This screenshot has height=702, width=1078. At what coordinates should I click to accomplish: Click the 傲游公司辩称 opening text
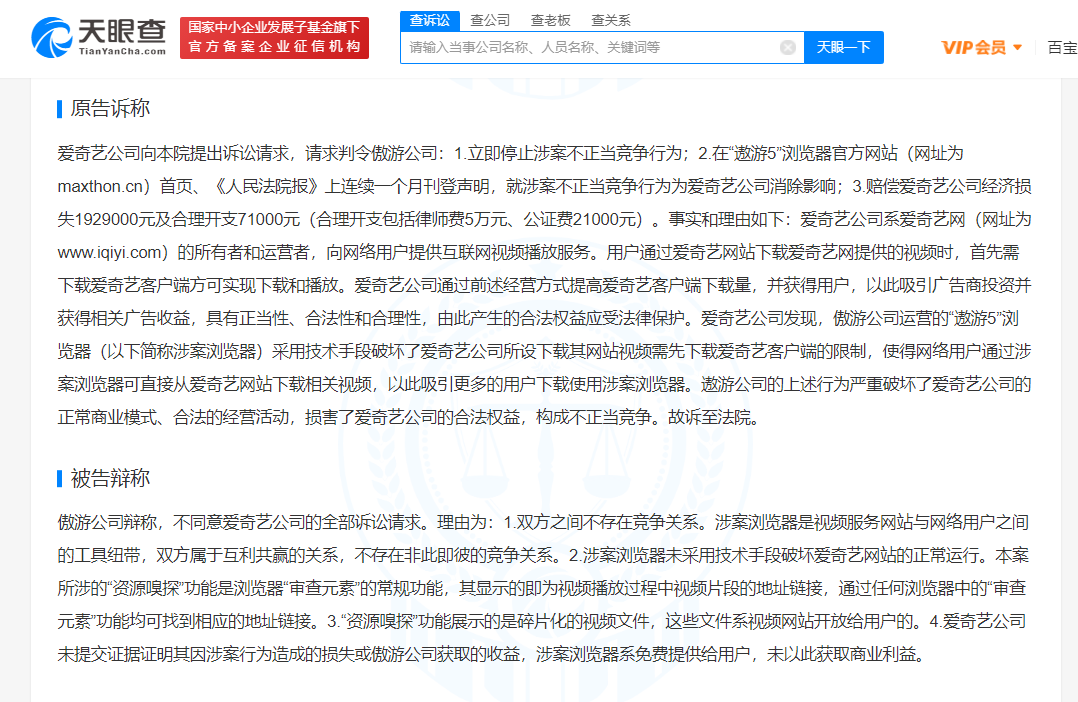(x=107, y=522)
